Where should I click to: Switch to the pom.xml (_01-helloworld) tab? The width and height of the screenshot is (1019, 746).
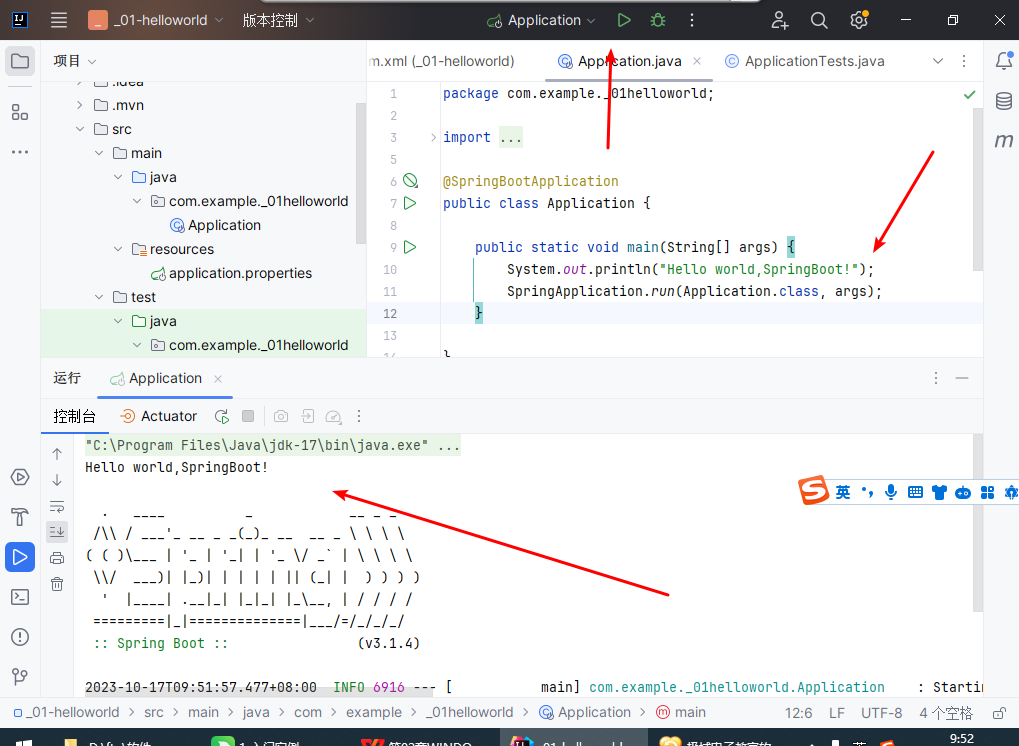click(x=442, y=61)
